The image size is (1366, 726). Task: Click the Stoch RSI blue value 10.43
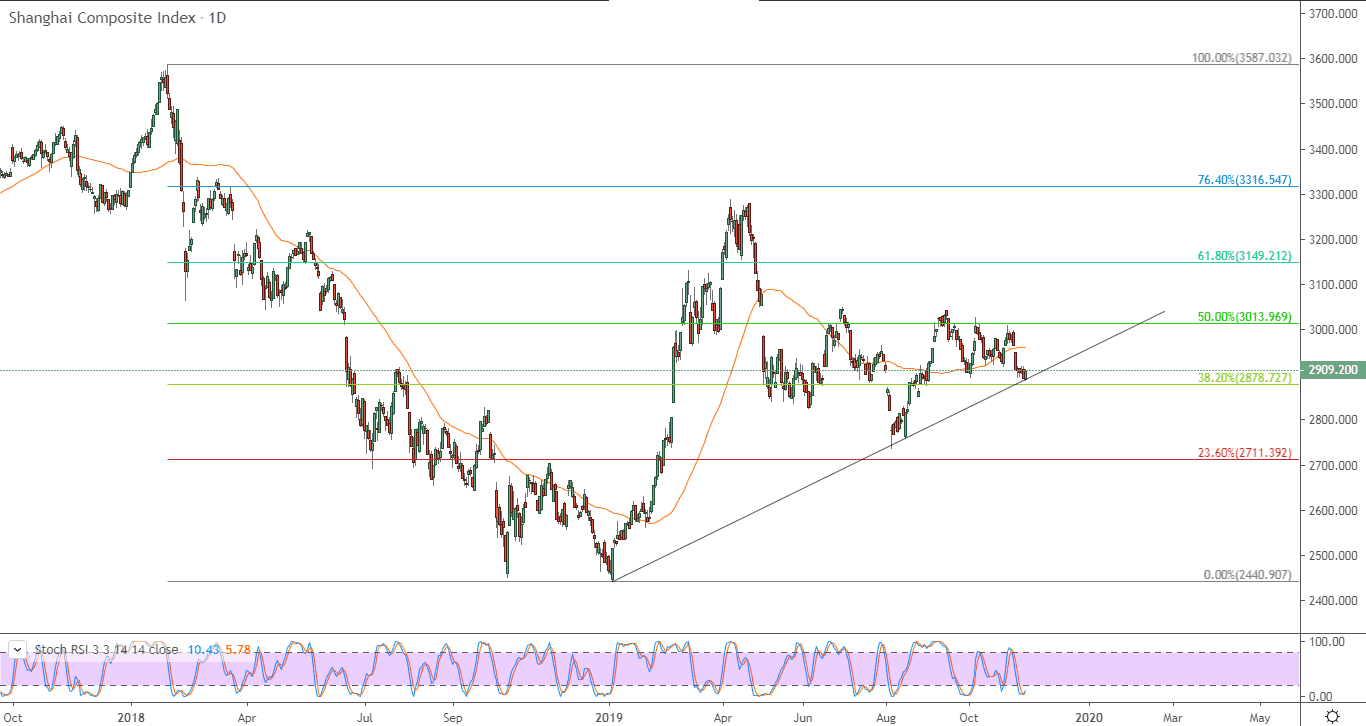point(203,650)
